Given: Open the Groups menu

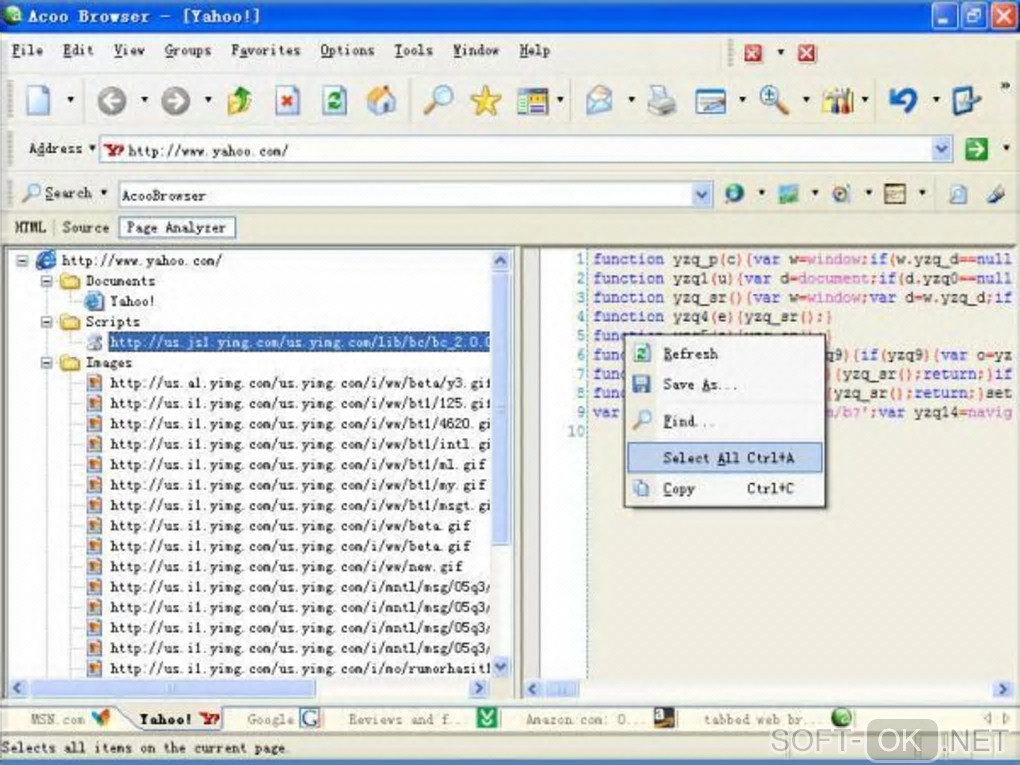Looking at the screenshot, I should tap(187, 50).
